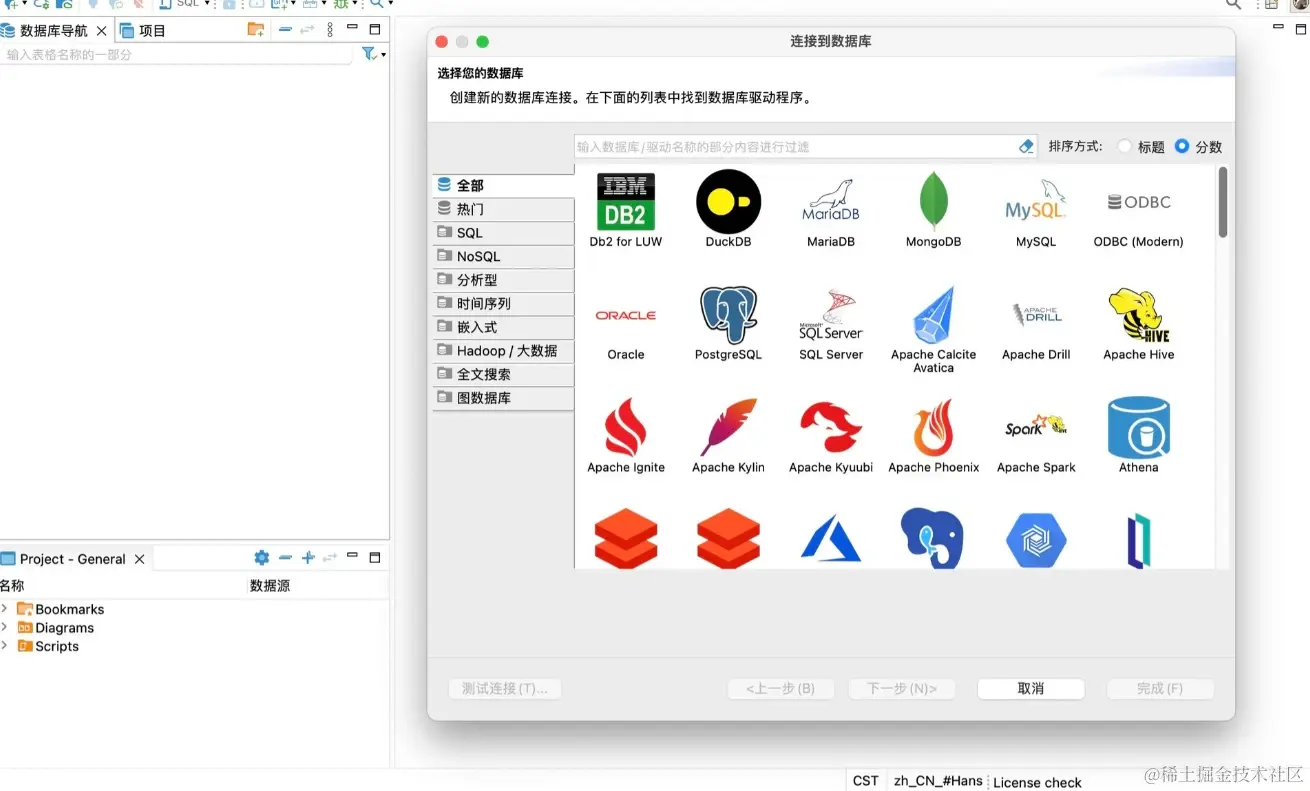Image resolution: width=1310 pixels, height=791 pixels.
Task: Open the 全文搜索 driver category
Action: click(503, 374)
